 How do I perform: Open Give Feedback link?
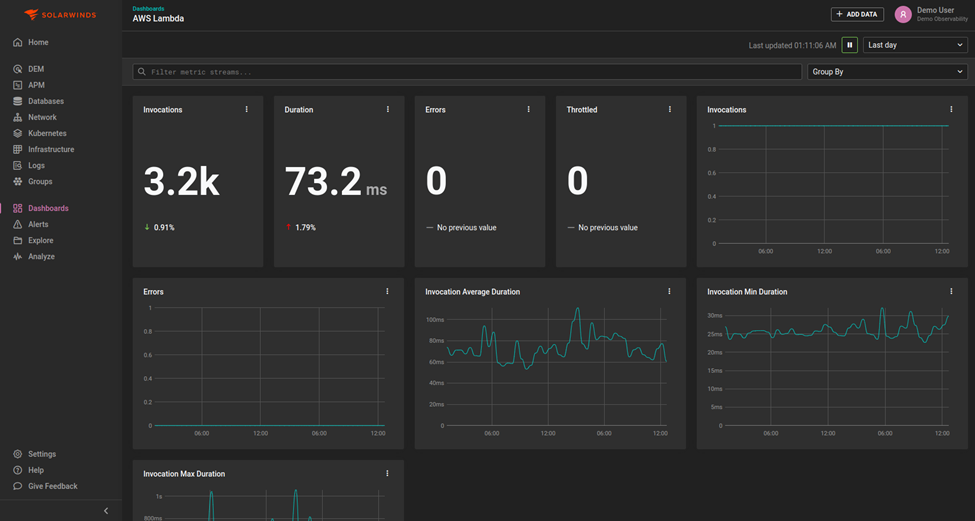tap(53, 486)
